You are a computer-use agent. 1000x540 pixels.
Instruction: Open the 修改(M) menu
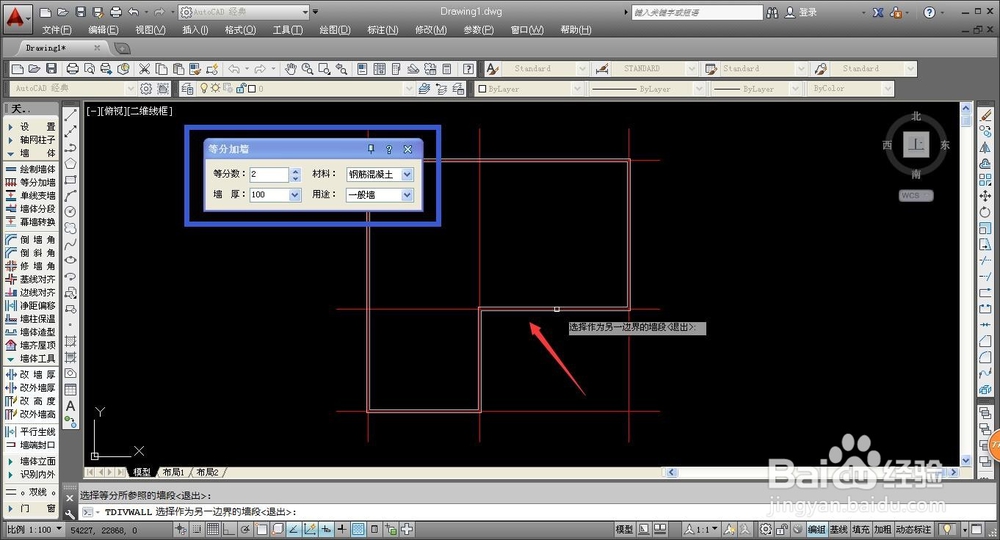tap(430, 30)
